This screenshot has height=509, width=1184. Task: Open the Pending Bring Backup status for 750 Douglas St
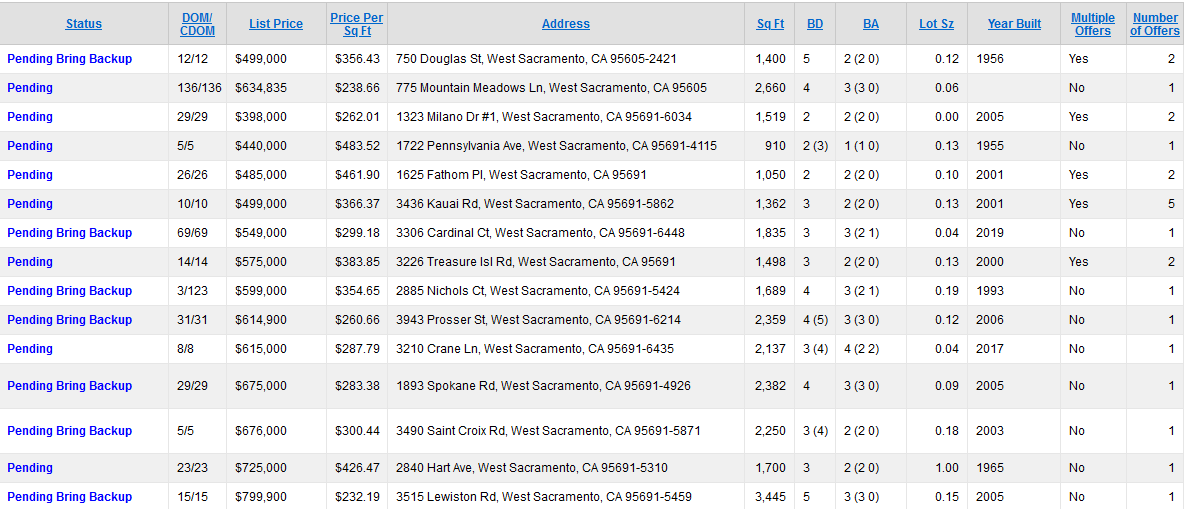(x=70, y=59)
